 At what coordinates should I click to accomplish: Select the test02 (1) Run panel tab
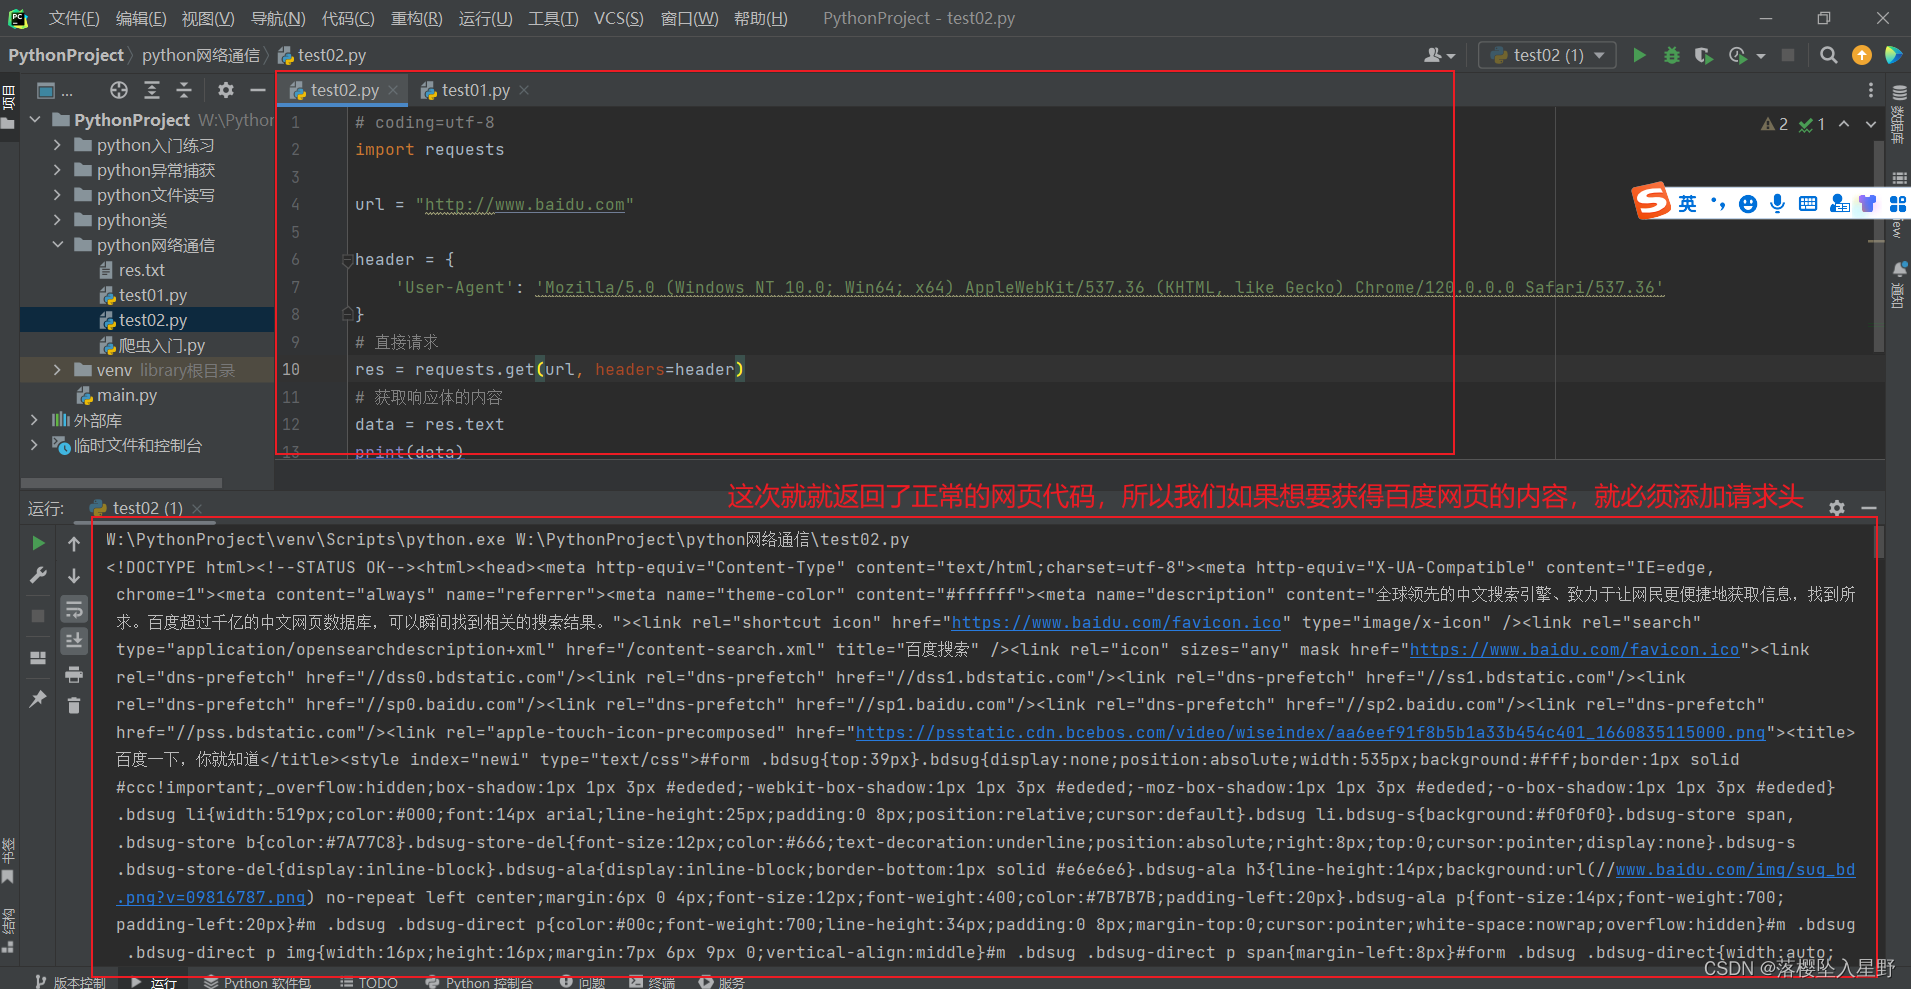coord(147,508)
